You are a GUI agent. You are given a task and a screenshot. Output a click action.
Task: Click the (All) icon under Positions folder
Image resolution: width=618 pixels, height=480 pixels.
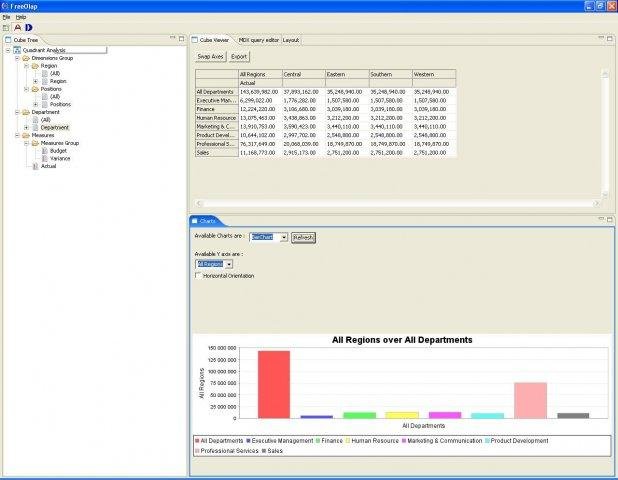pyautogui.click(x=45, y=97)
